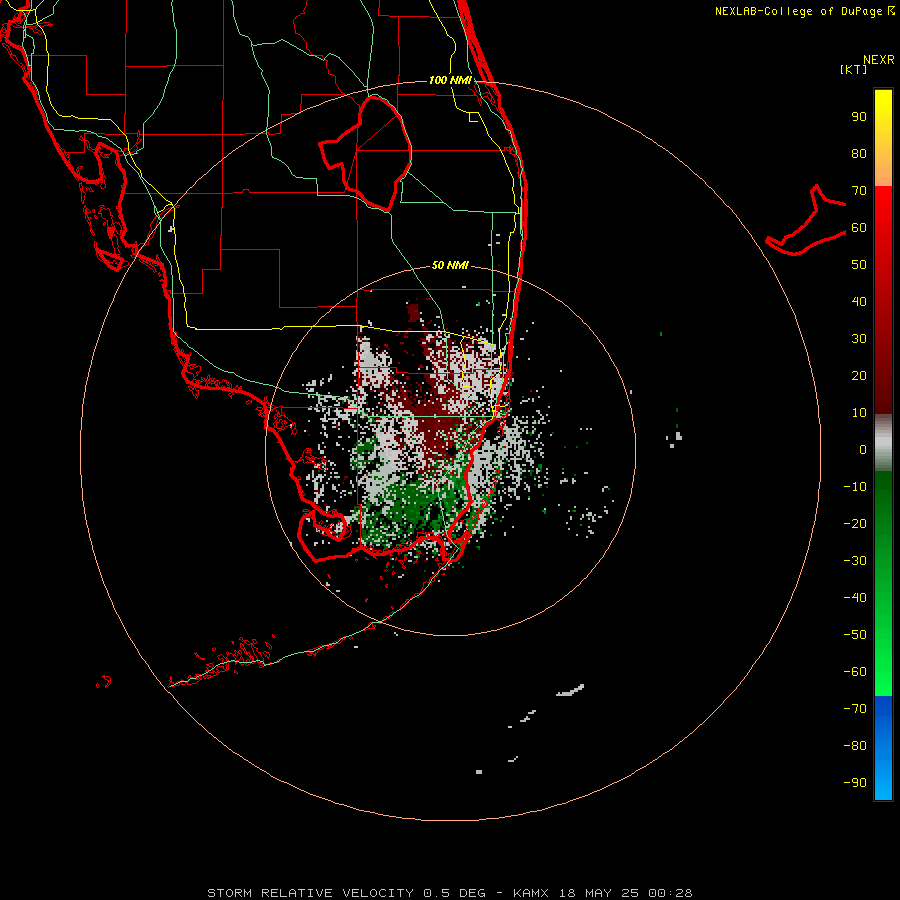Click the -30 value on the velocity scale
The width and height of the screenshot is (900, 900).
point(855,561)
